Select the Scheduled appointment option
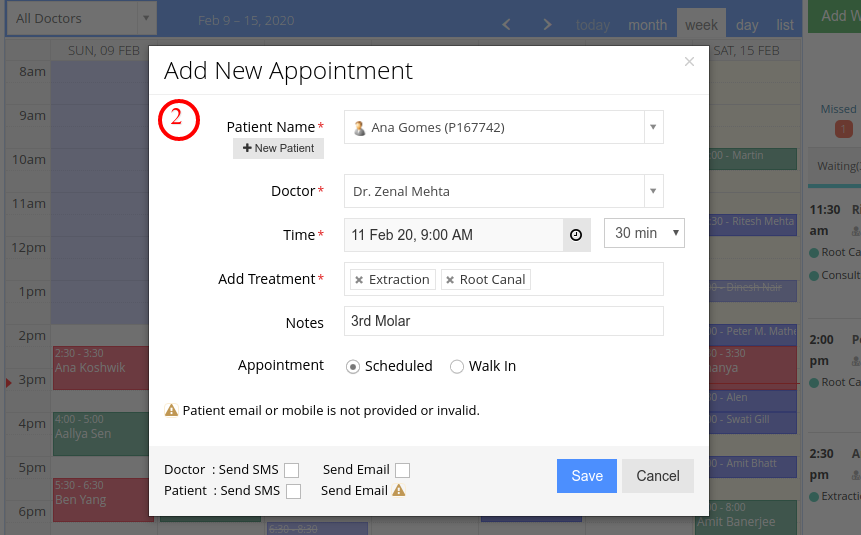This screenshot has height=535, width=861. [x=353, y=366]
